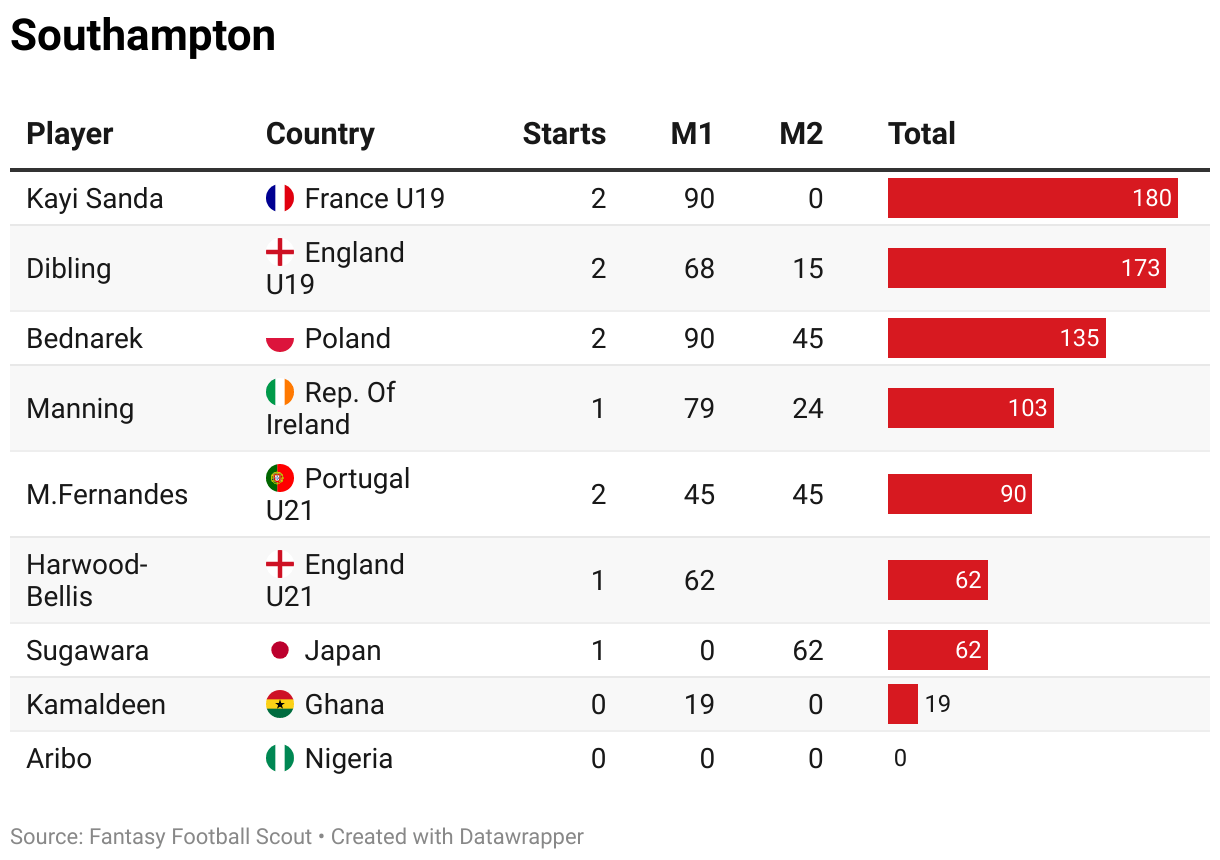Sort table by Player column header
The height and width of the screenshot is (860, 1220).
[x=70, y=134]
